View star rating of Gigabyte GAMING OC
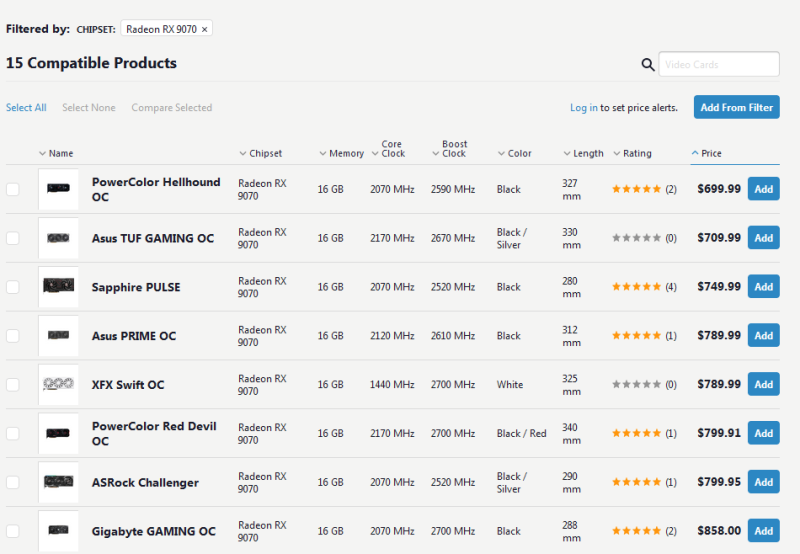This screenshot has width=800, height=554. pos(636,531)
